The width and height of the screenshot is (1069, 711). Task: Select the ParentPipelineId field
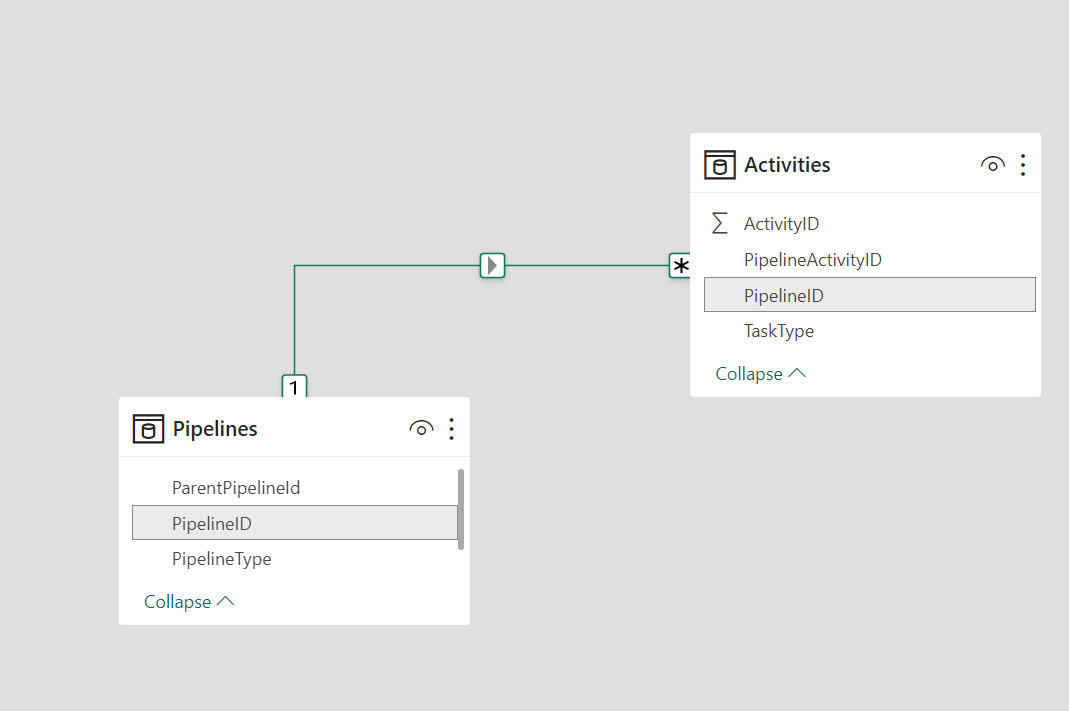(x=295, y=487)
